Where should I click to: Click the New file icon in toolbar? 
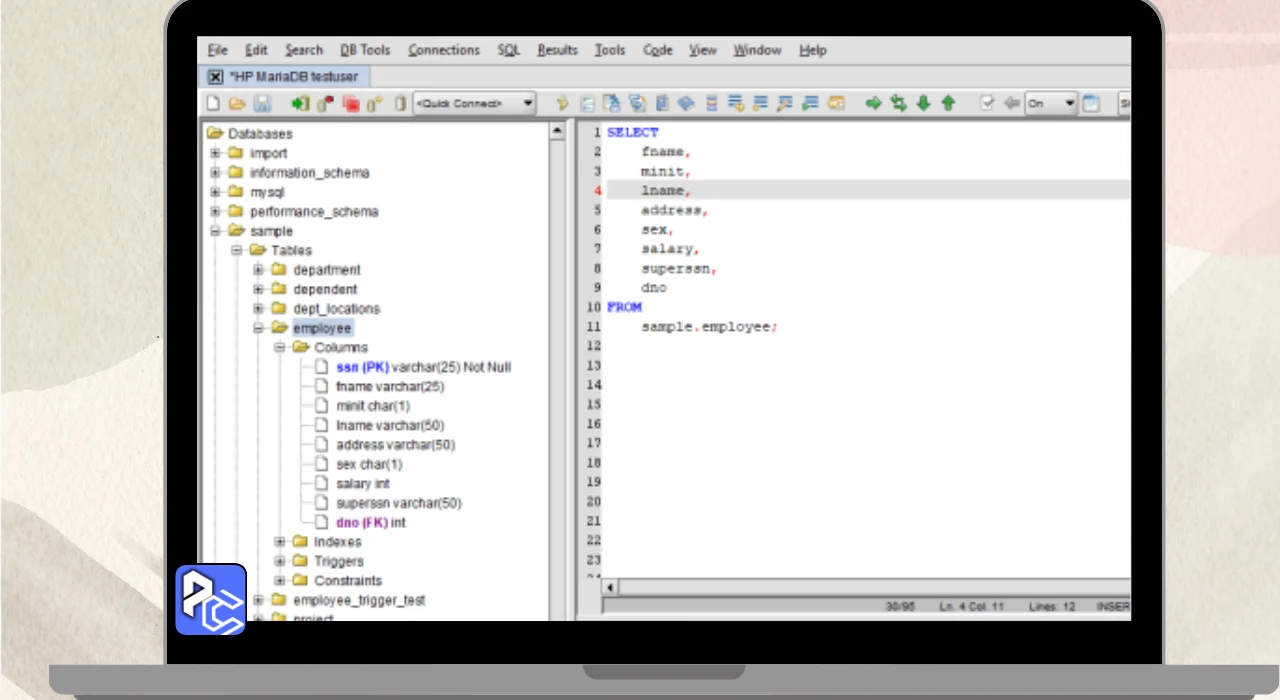[213, 103]
